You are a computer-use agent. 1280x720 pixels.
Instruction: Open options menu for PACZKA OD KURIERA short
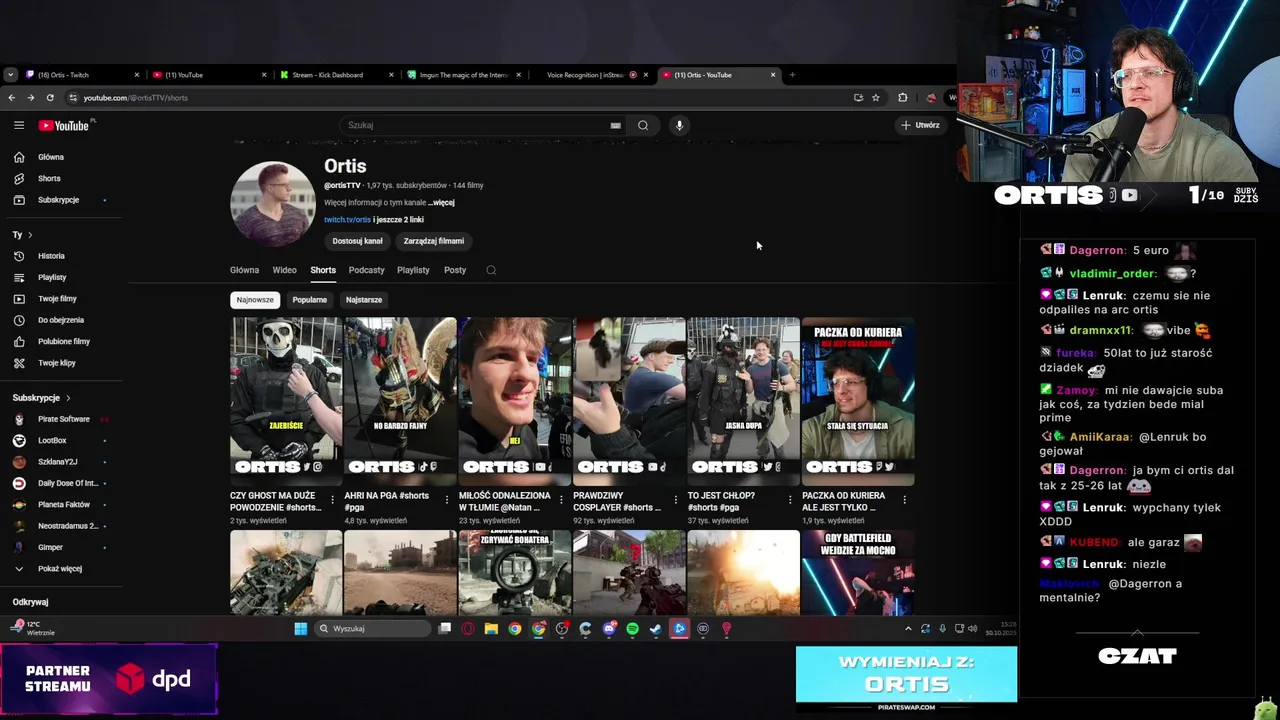coord(904,500)
